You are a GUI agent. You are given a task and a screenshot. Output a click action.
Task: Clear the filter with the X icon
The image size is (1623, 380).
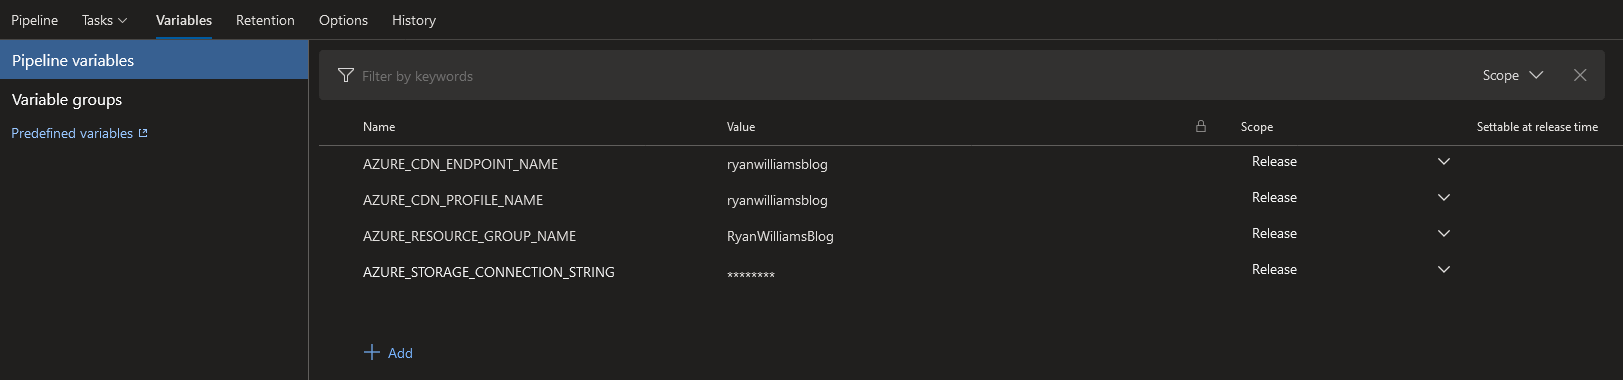click(1580, 75)
